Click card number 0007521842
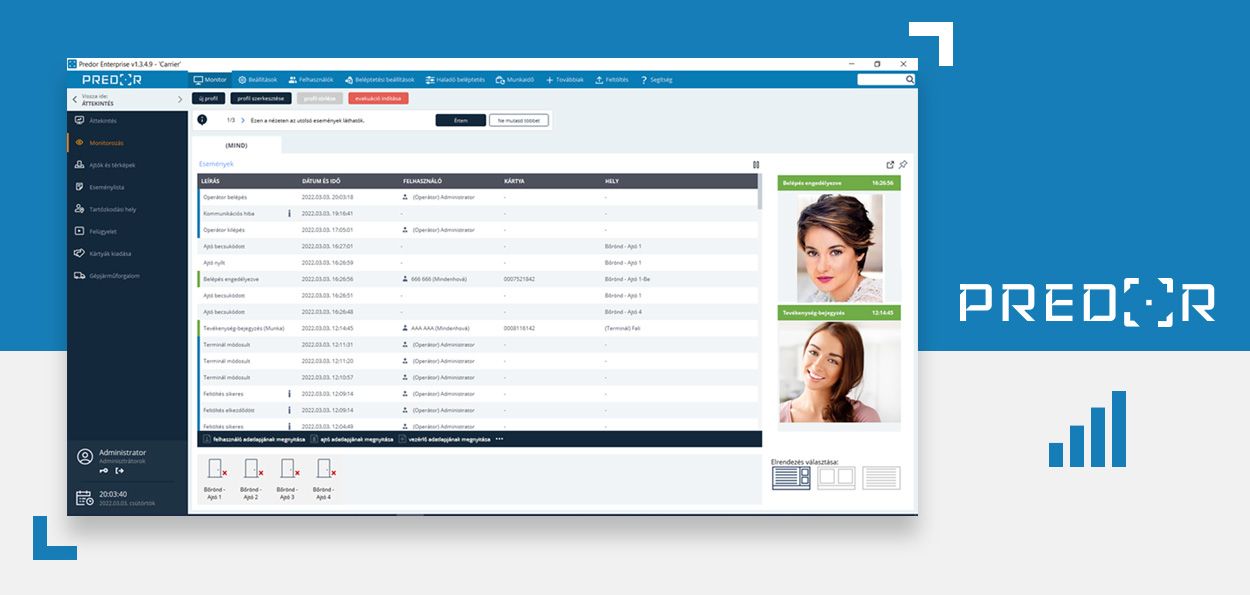Screen dimensions: 1250x595 click(x=519, y=279)
